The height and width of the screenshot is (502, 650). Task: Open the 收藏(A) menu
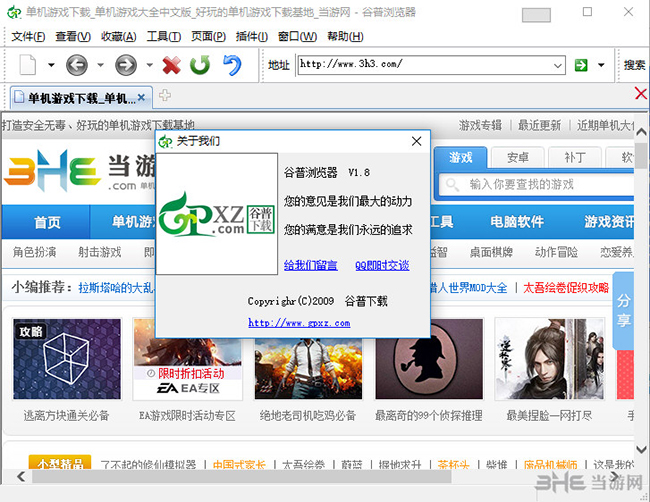click(x=119, y=36)
